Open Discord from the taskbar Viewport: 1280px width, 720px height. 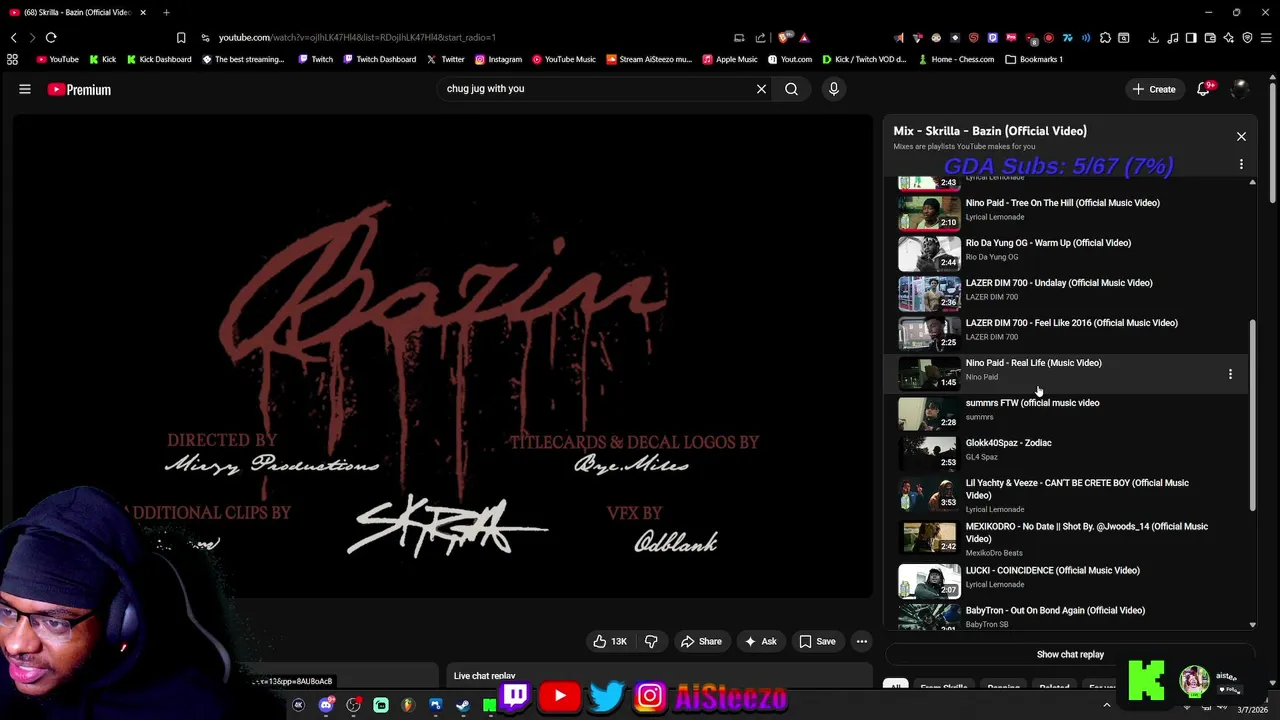326,705
